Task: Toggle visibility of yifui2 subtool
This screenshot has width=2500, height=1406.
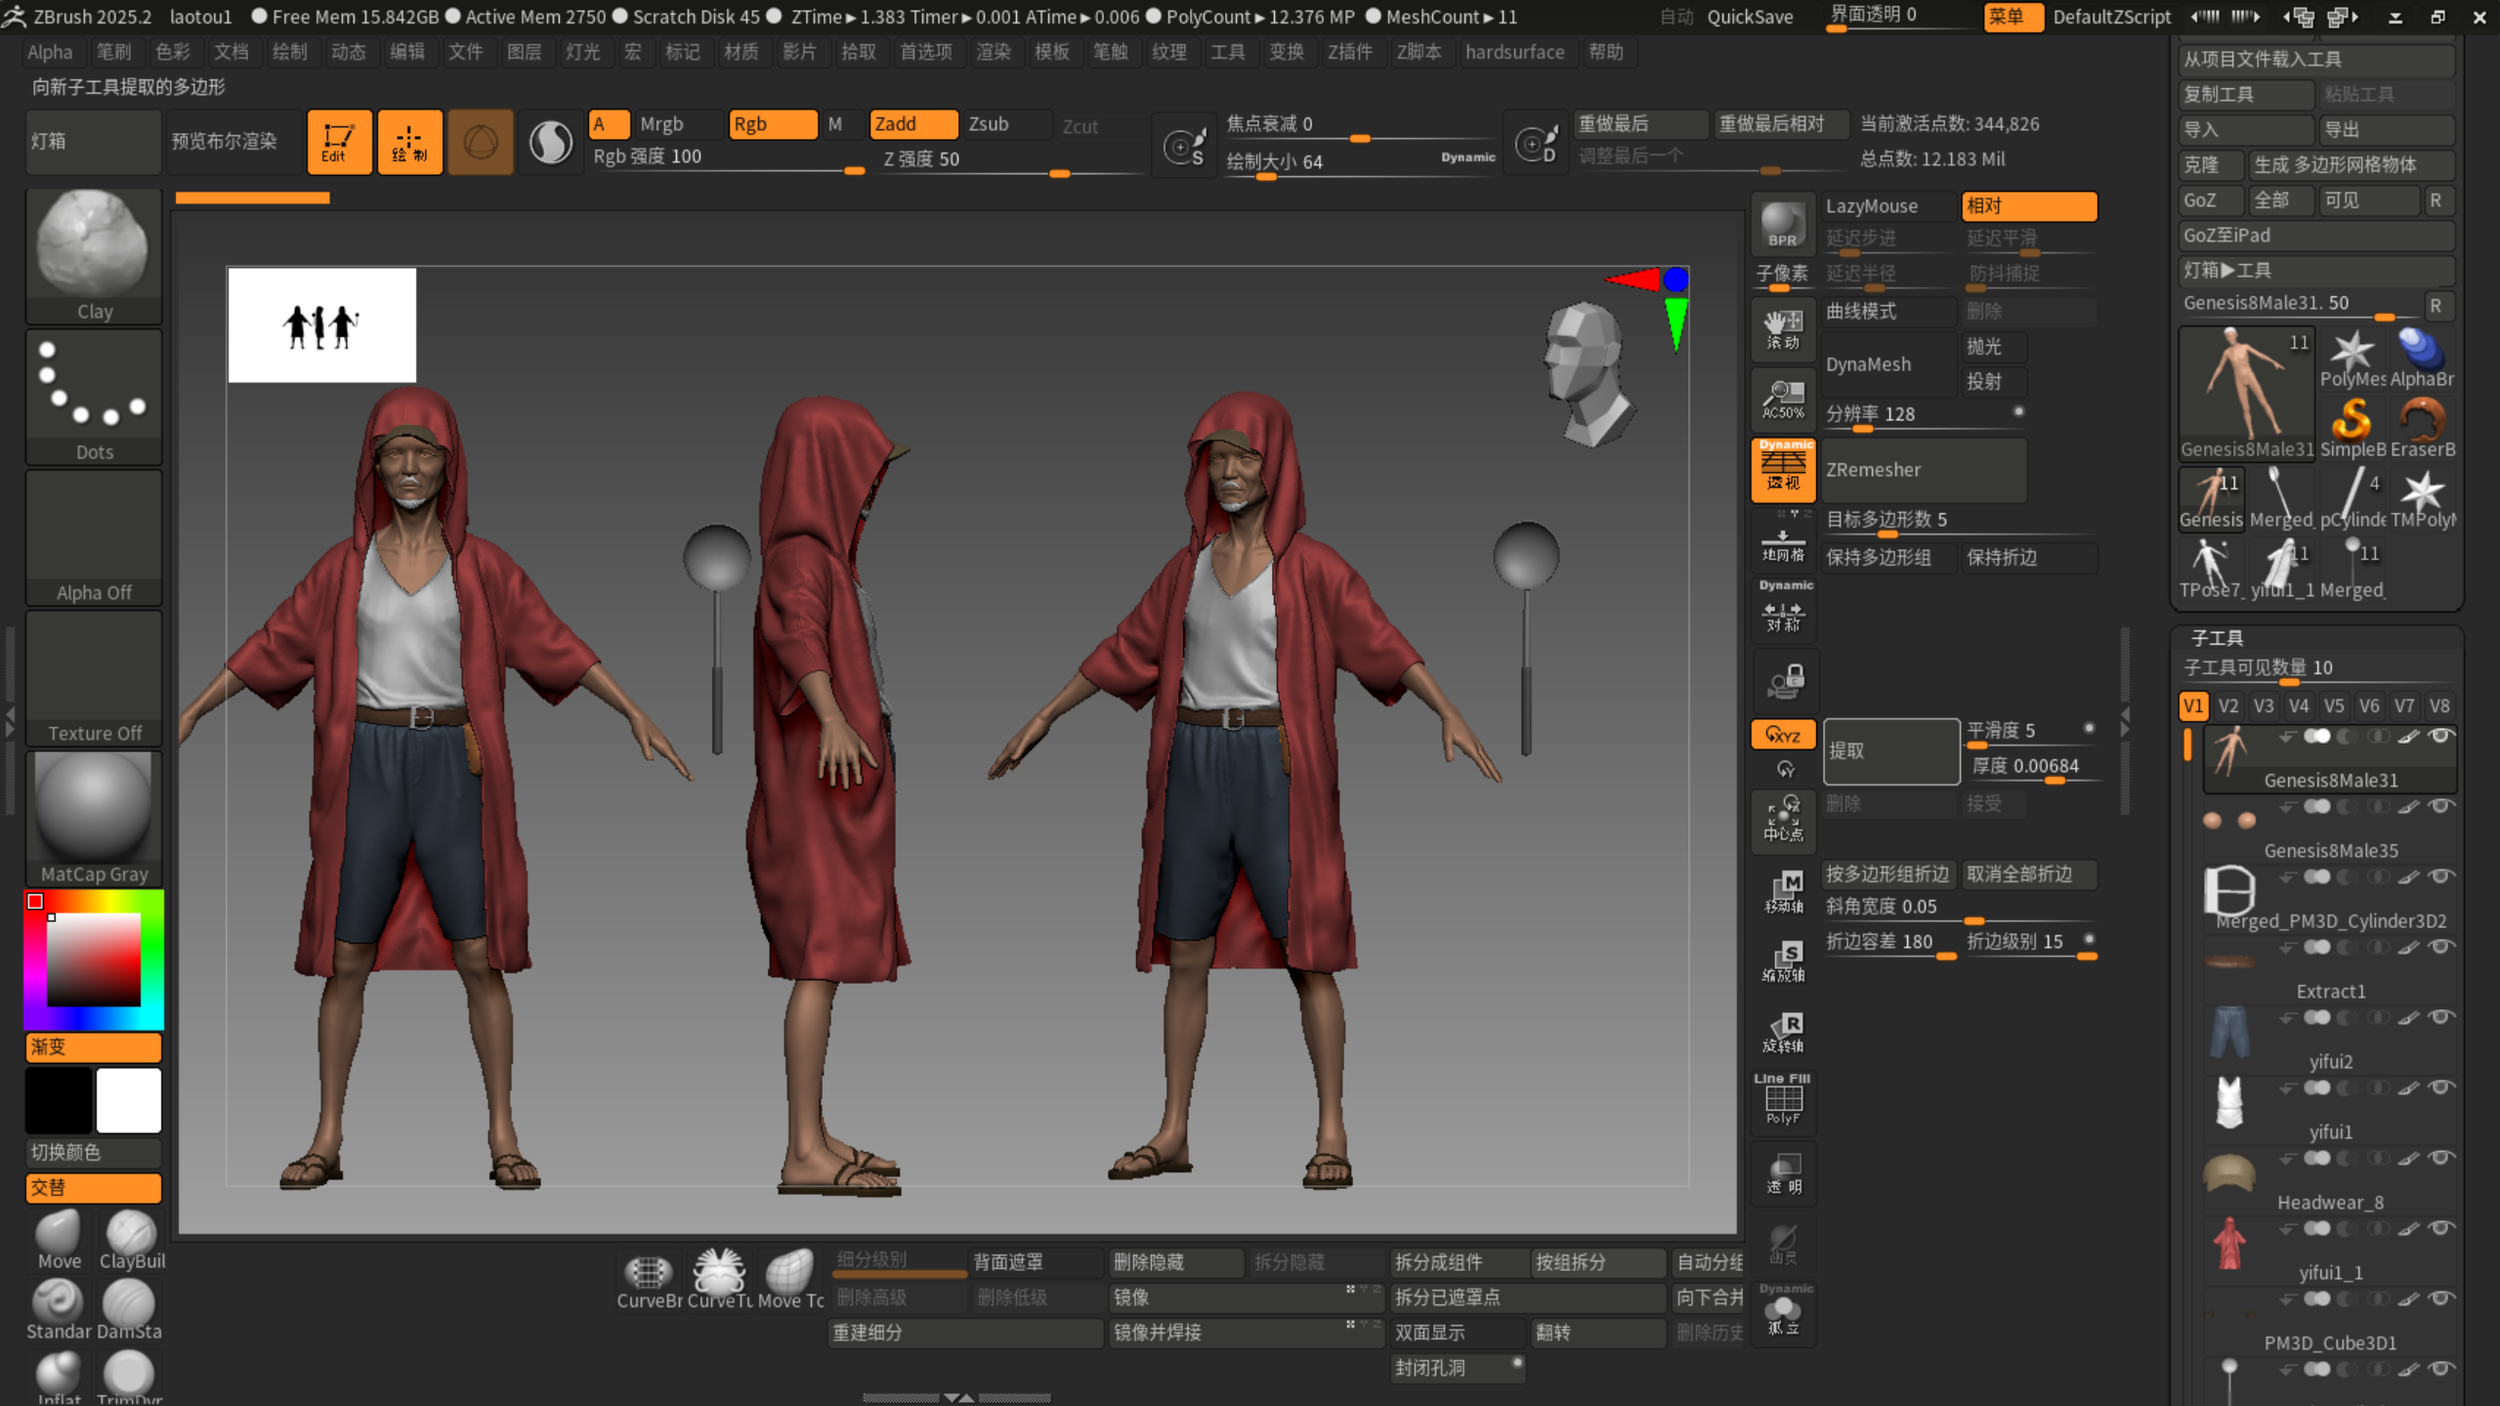Action: coord(2441,1017)
